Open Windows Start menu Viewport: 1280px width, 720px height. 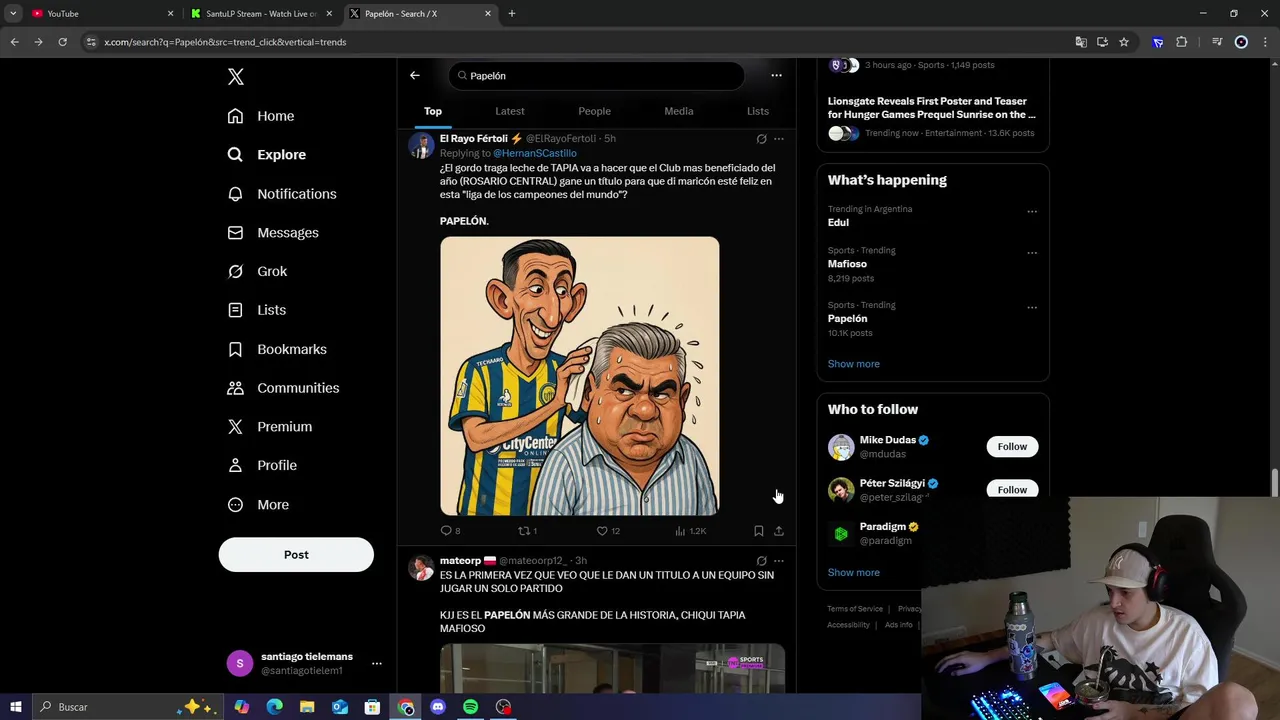(16, 707)
